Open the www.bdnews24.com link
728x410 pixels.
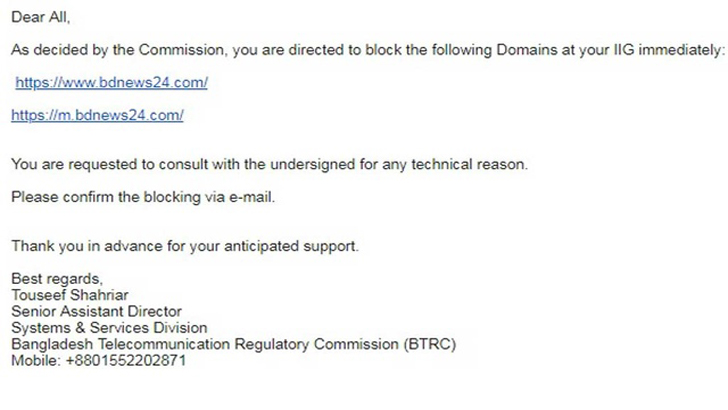(111, 82)
